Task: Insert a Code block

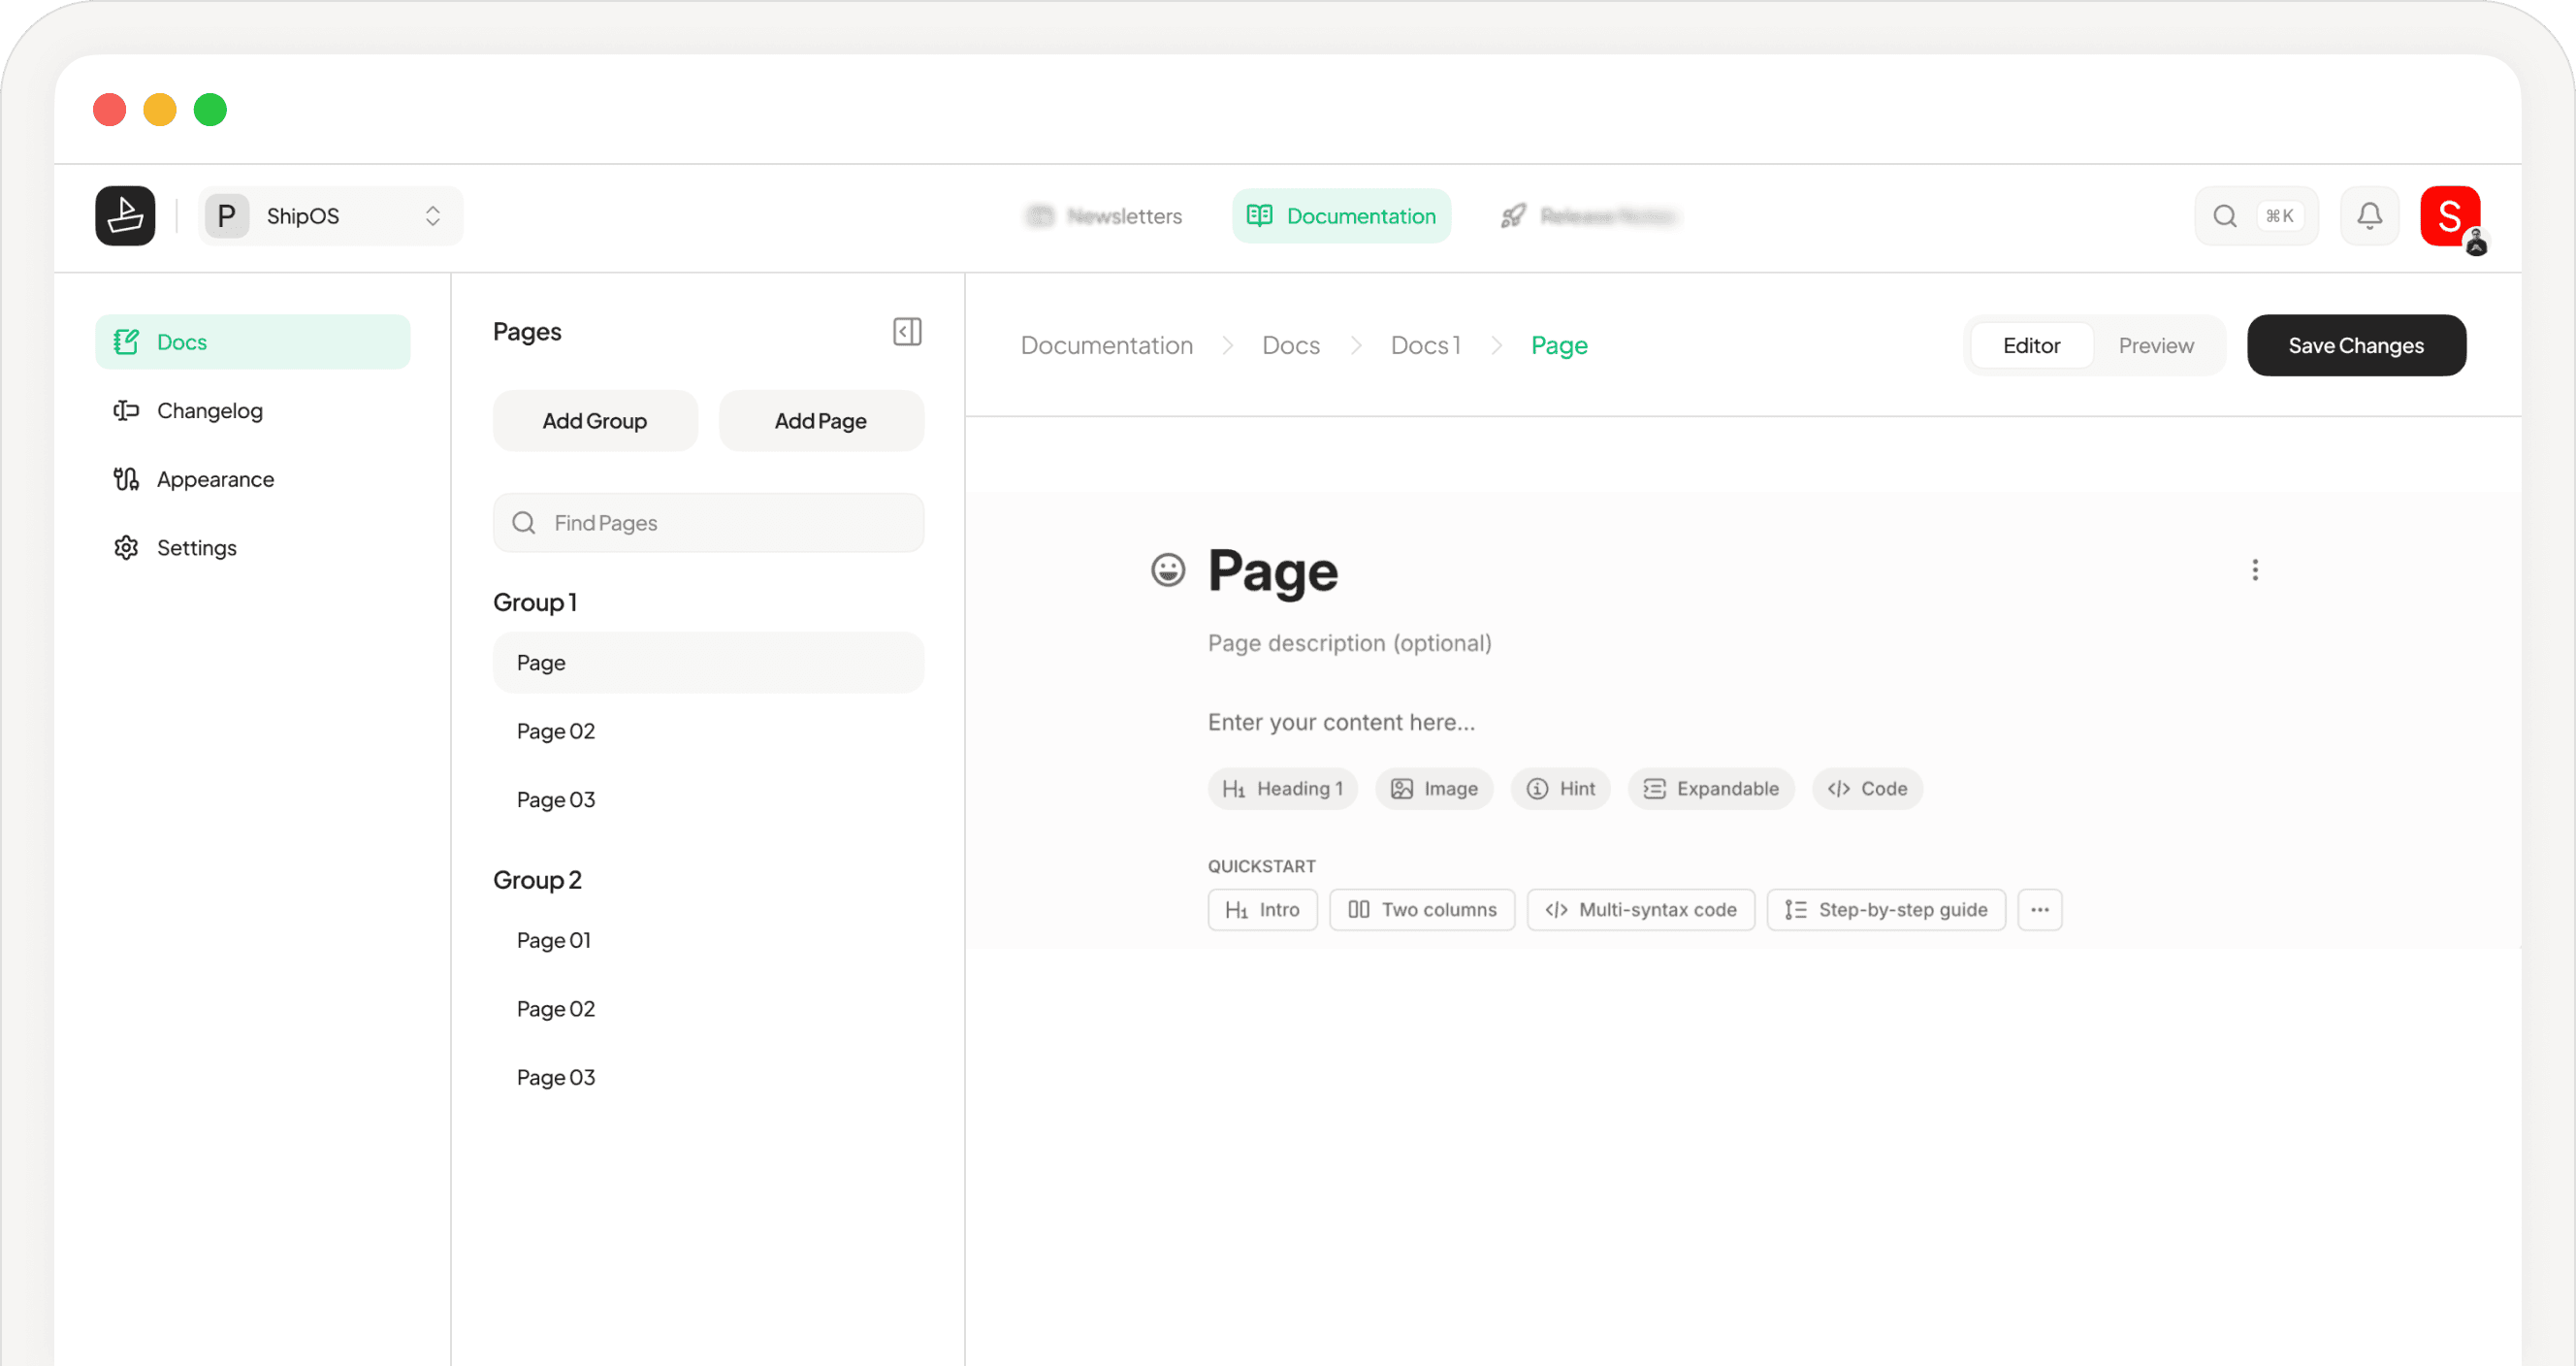Action: pyautogui.click(x=1866, y=788)
